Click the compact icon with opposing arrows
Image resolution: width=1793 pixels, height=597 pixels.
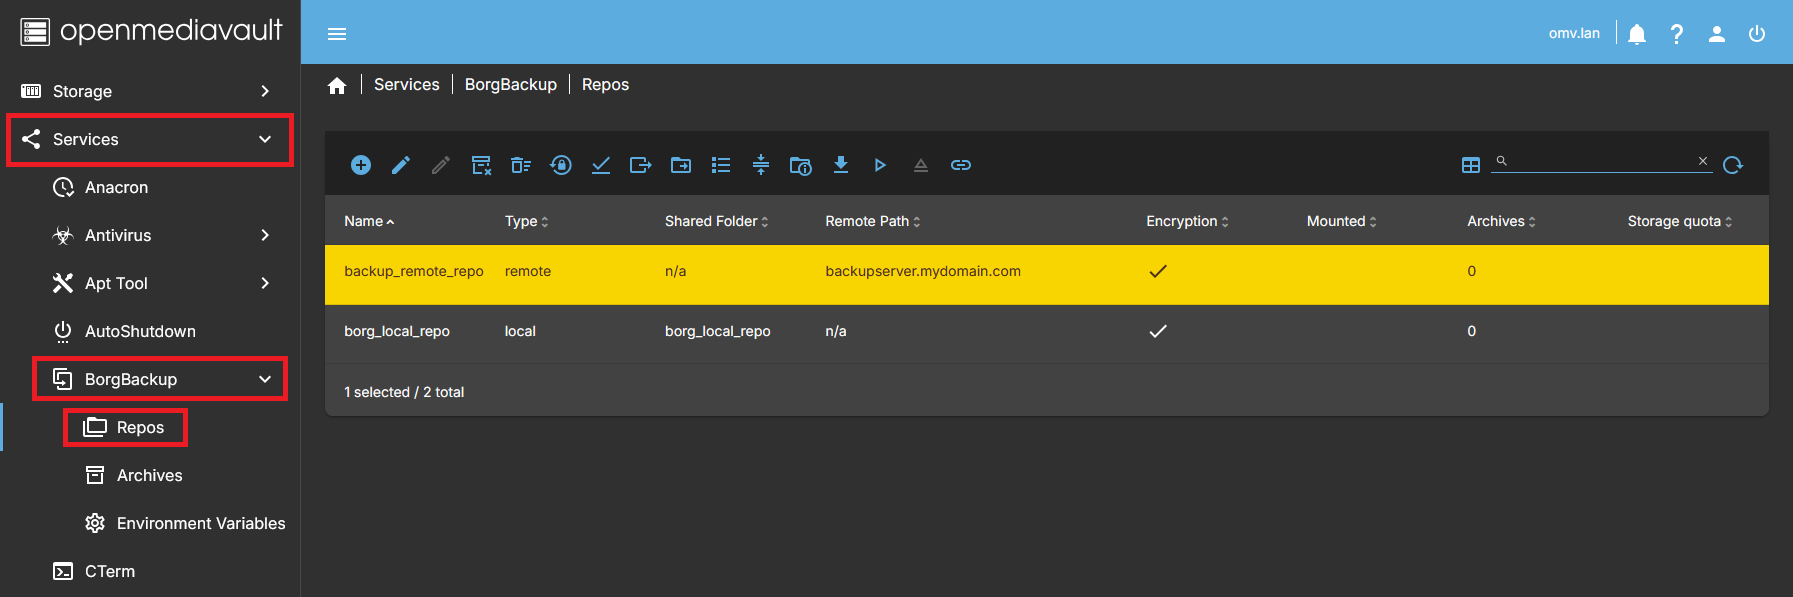point(761,165)
